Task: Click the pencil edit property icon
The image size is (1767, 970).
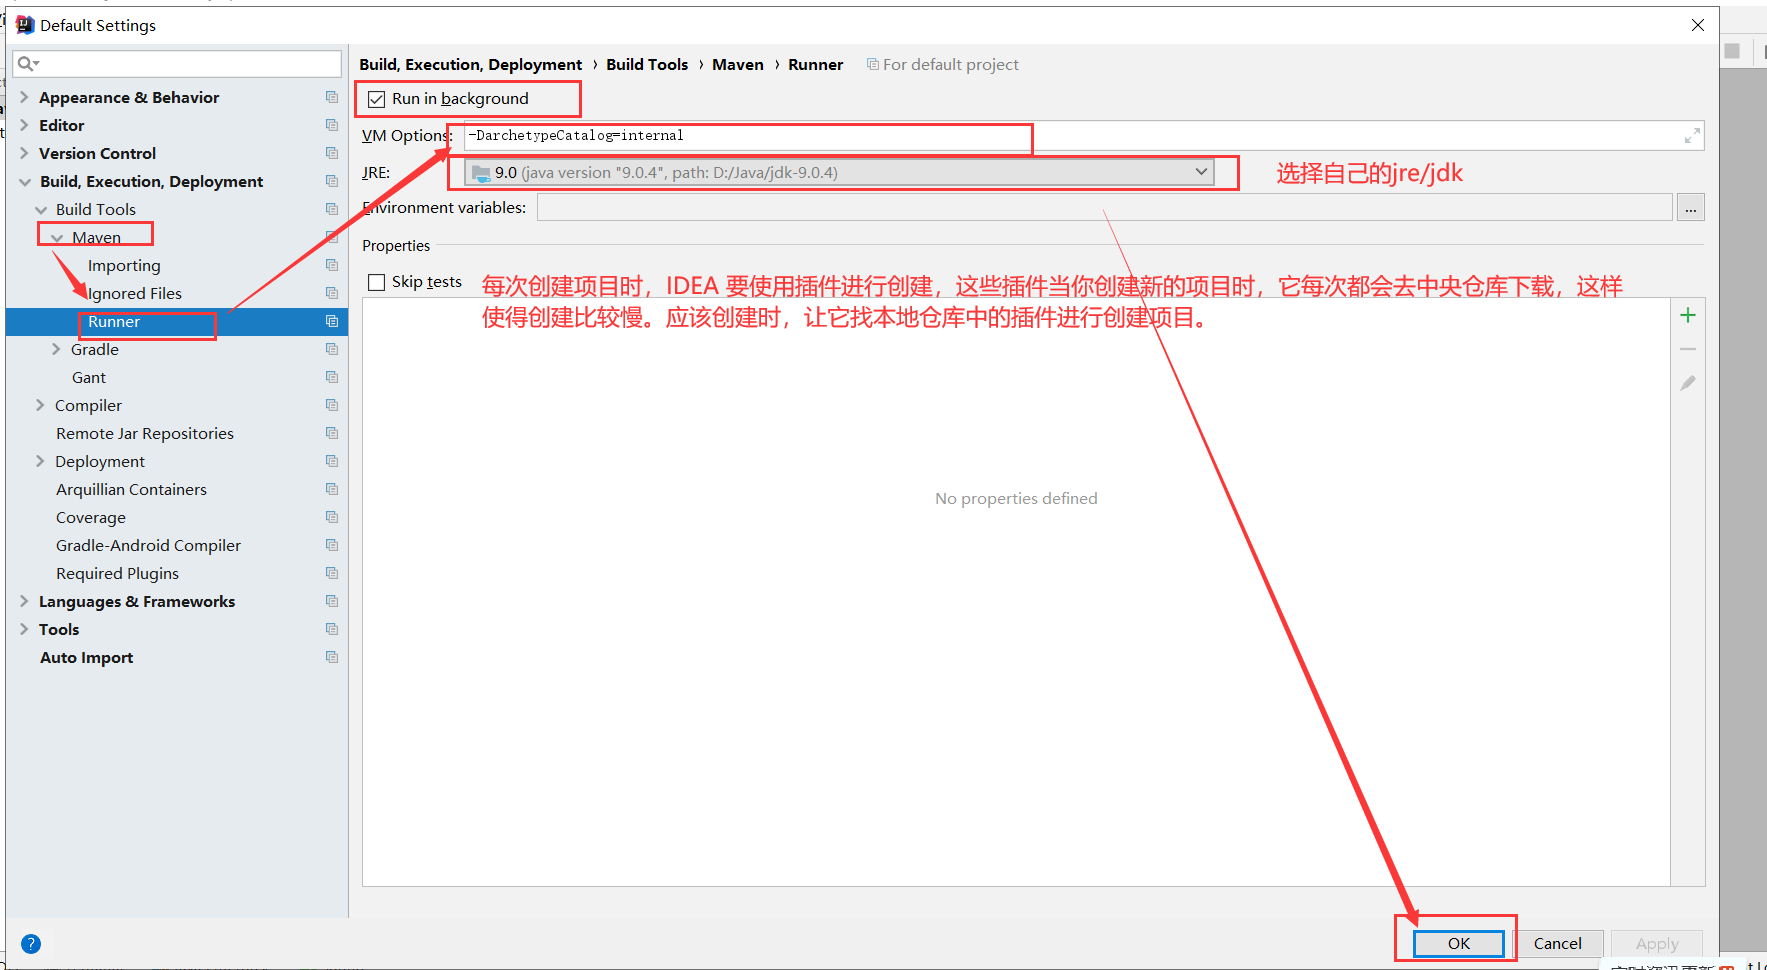Action: click(x=1688, y=383)
